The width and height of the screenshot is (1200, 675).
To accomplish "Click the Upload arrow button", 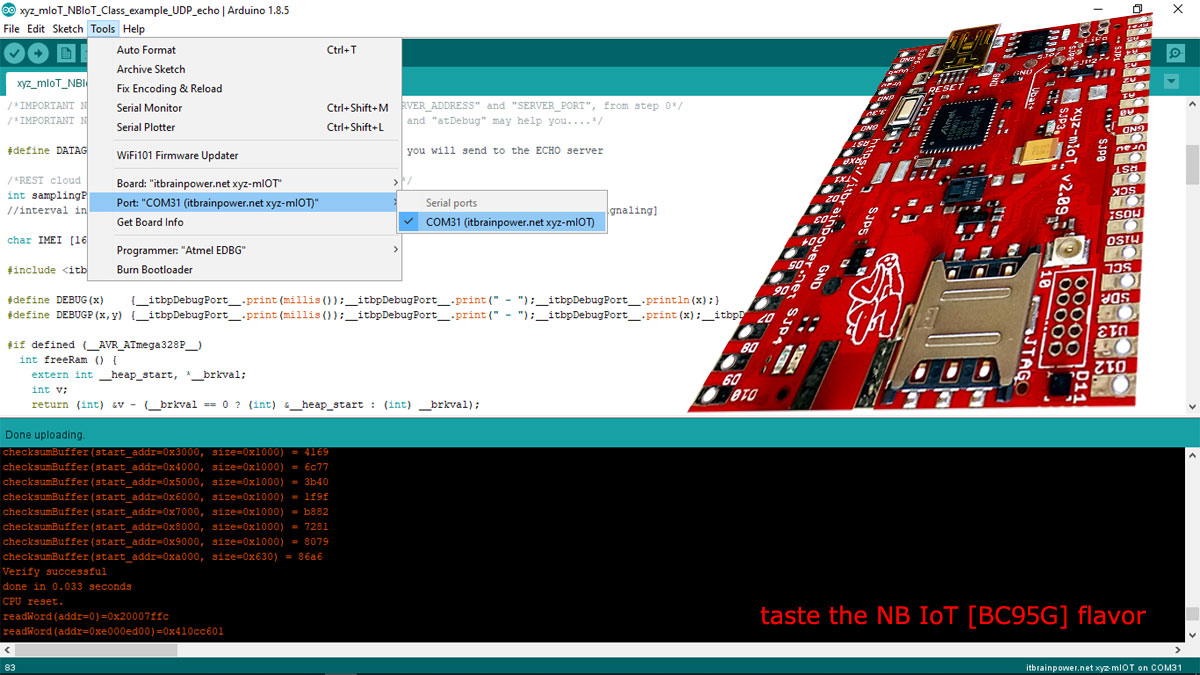I will tap(37, 54).
